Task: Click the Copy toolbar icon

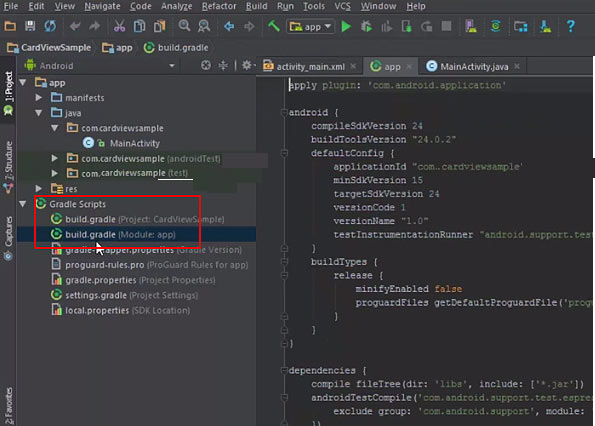Action: pyautogui.click(x=139, y=26)
